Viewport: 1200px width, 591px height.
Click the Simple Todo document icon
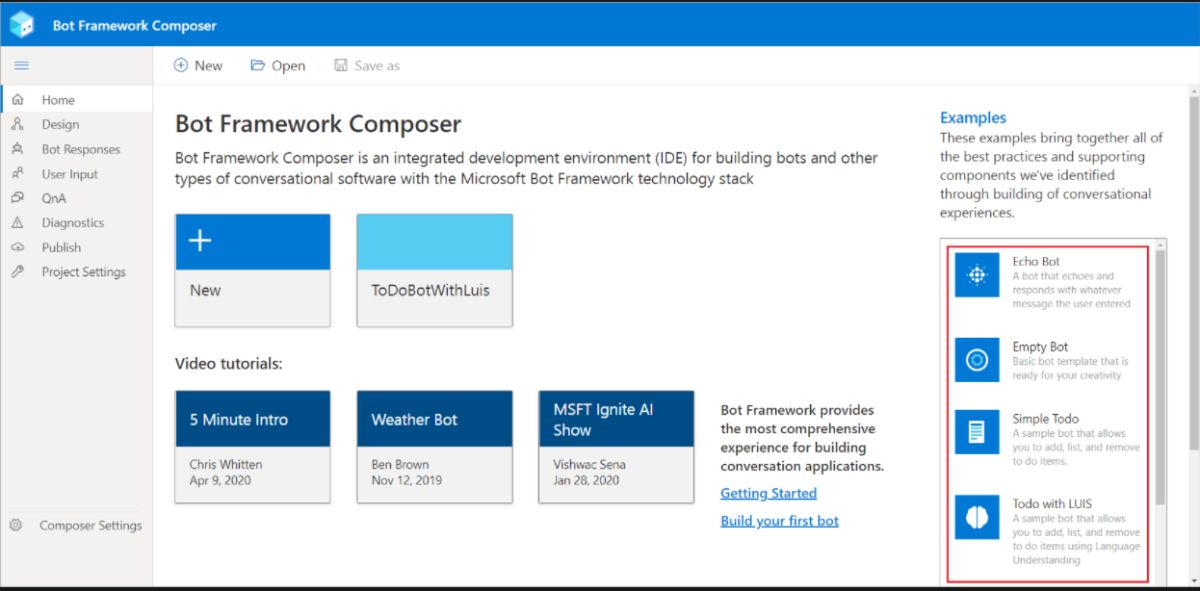pyautogui.click(x=977, y=432)
